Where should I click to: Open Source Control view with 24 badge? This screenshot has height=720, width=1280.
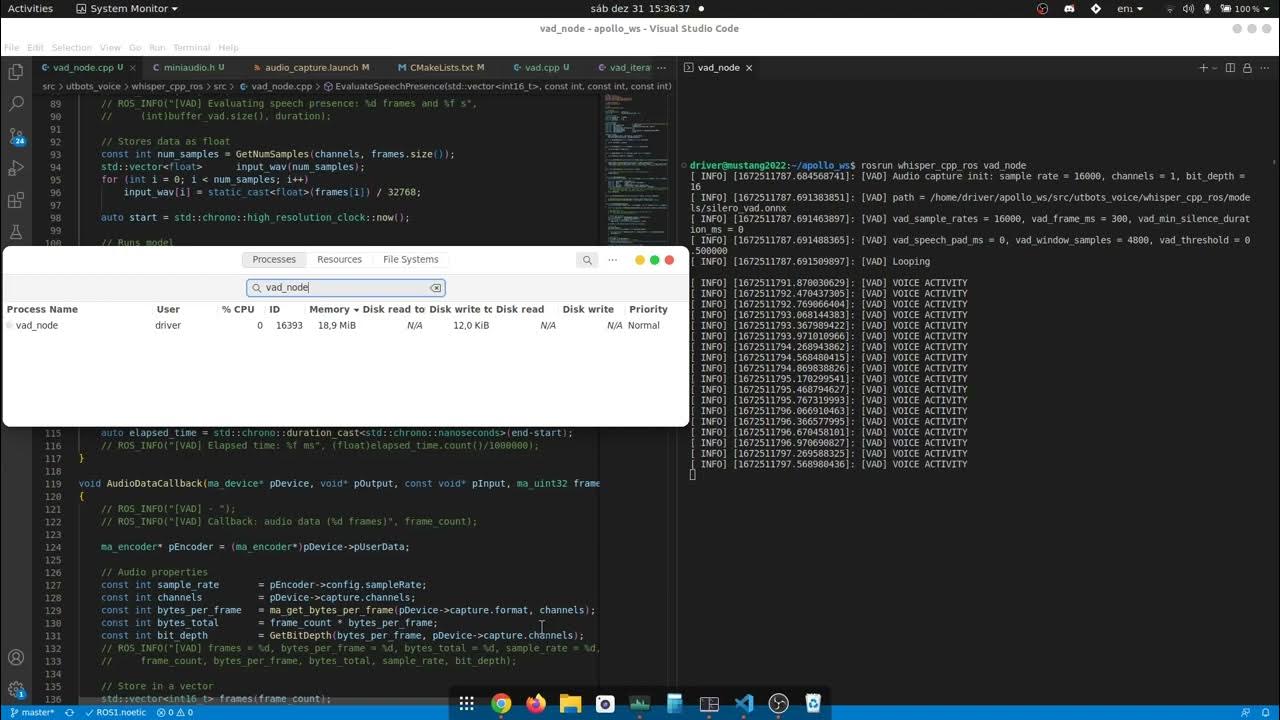click(x=16, y=136)
